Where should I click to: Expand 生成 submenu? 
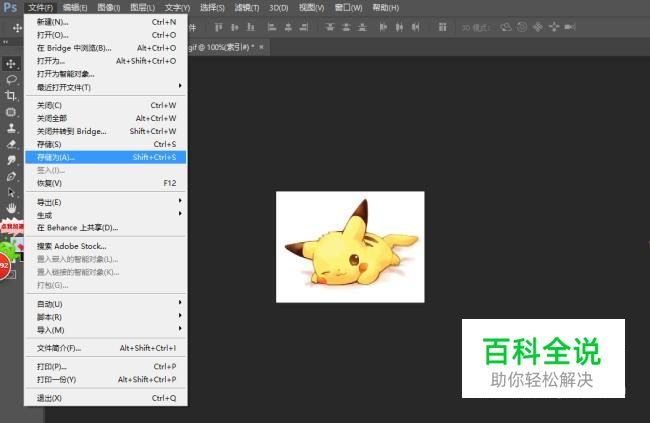[x=105, y=215]
